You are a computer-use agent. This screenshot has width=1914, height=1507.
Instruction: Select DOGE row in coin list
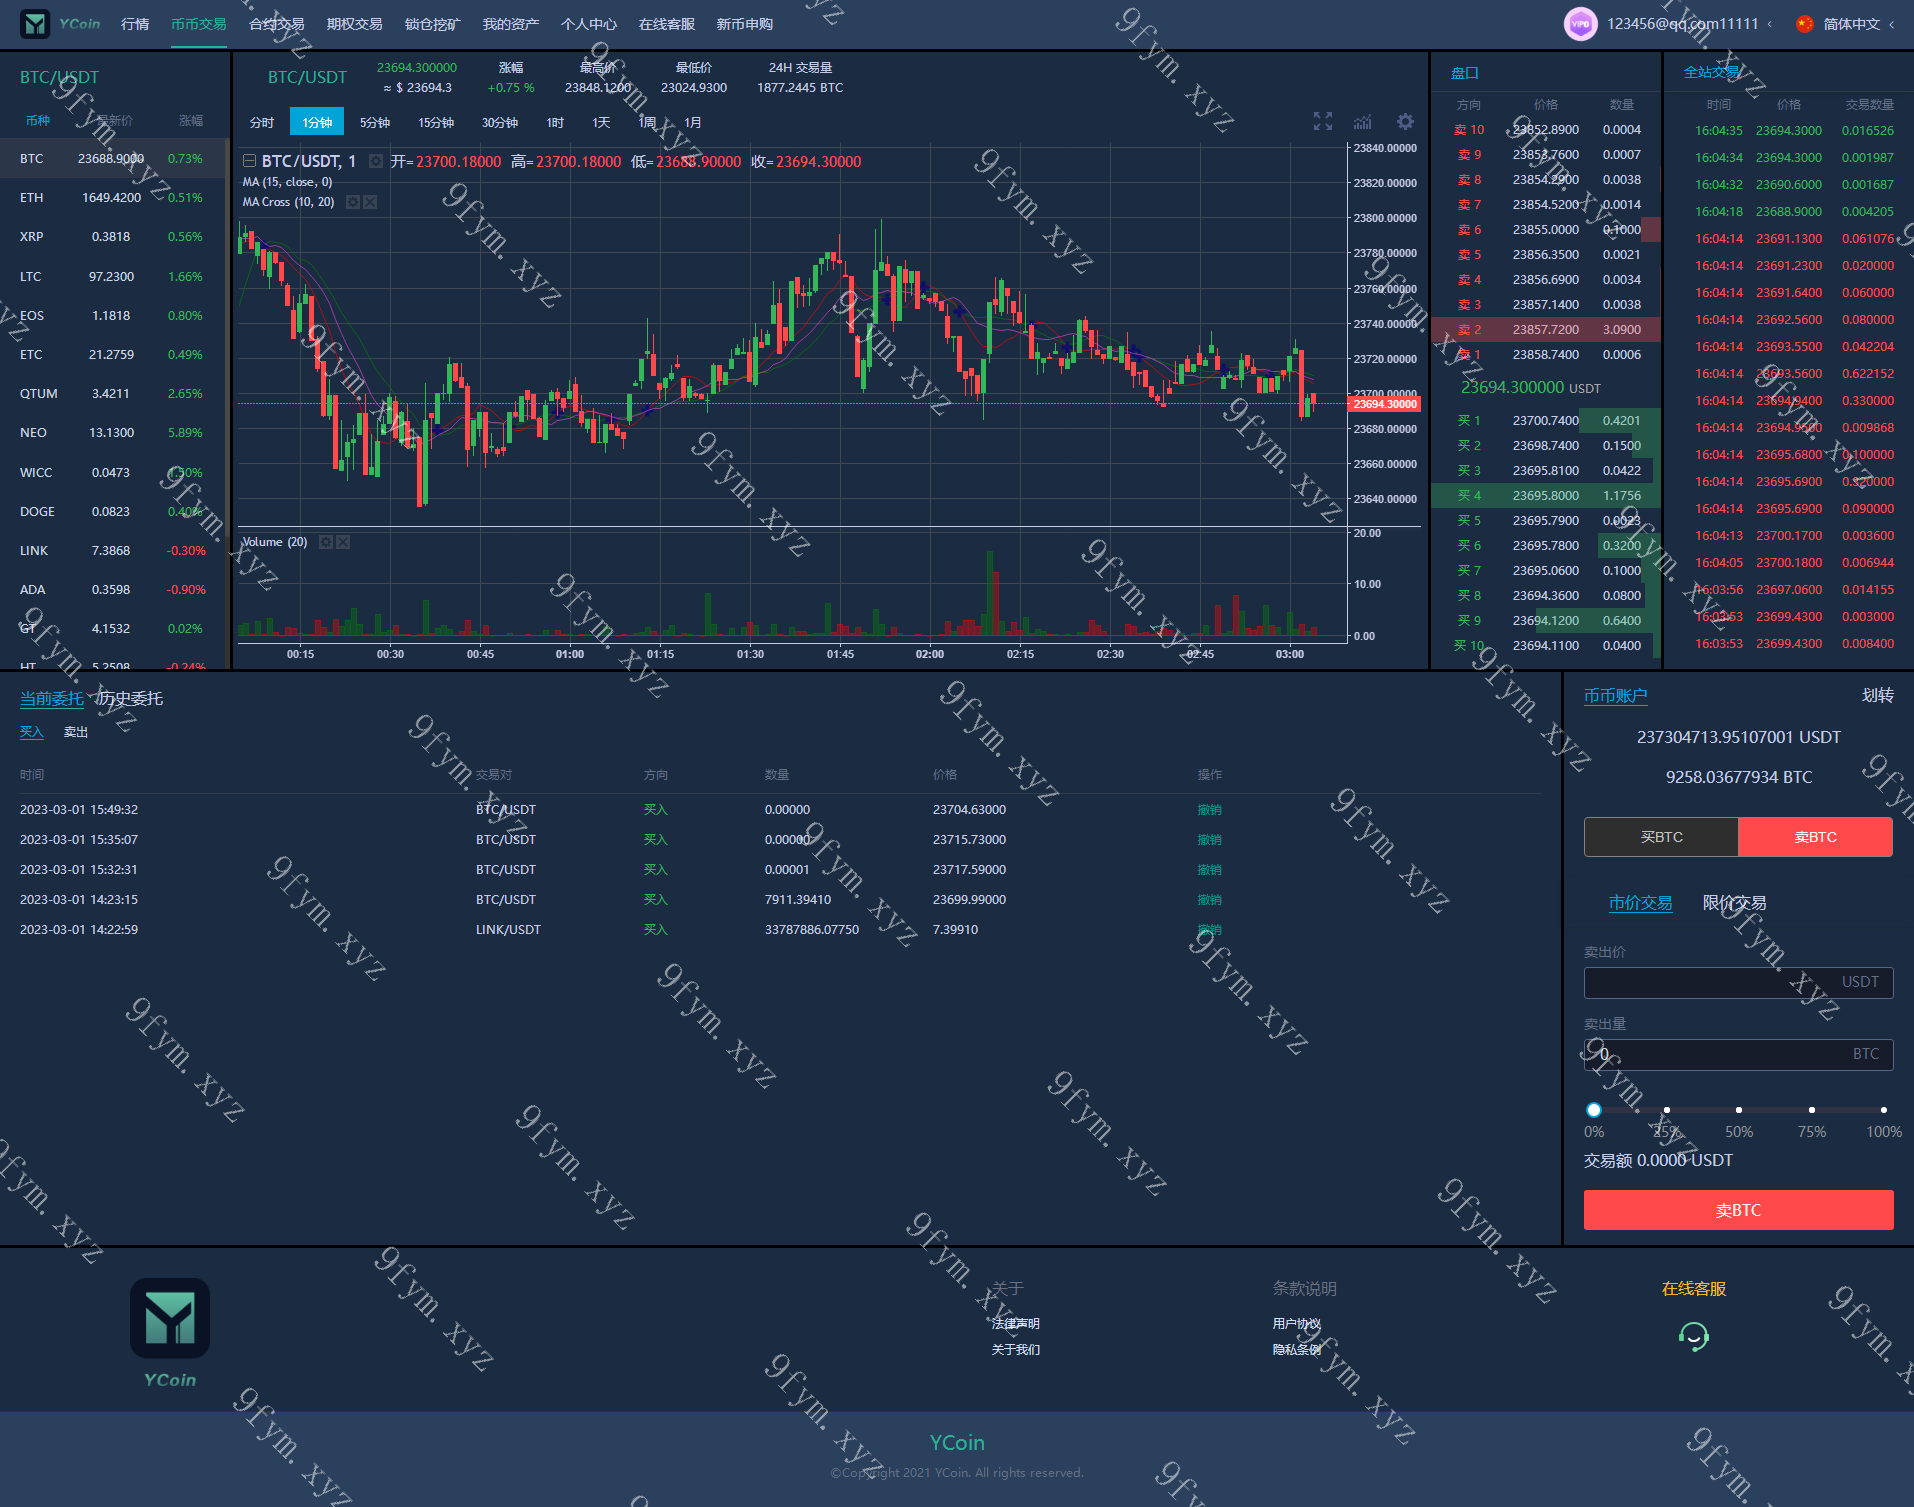point(114,511)
